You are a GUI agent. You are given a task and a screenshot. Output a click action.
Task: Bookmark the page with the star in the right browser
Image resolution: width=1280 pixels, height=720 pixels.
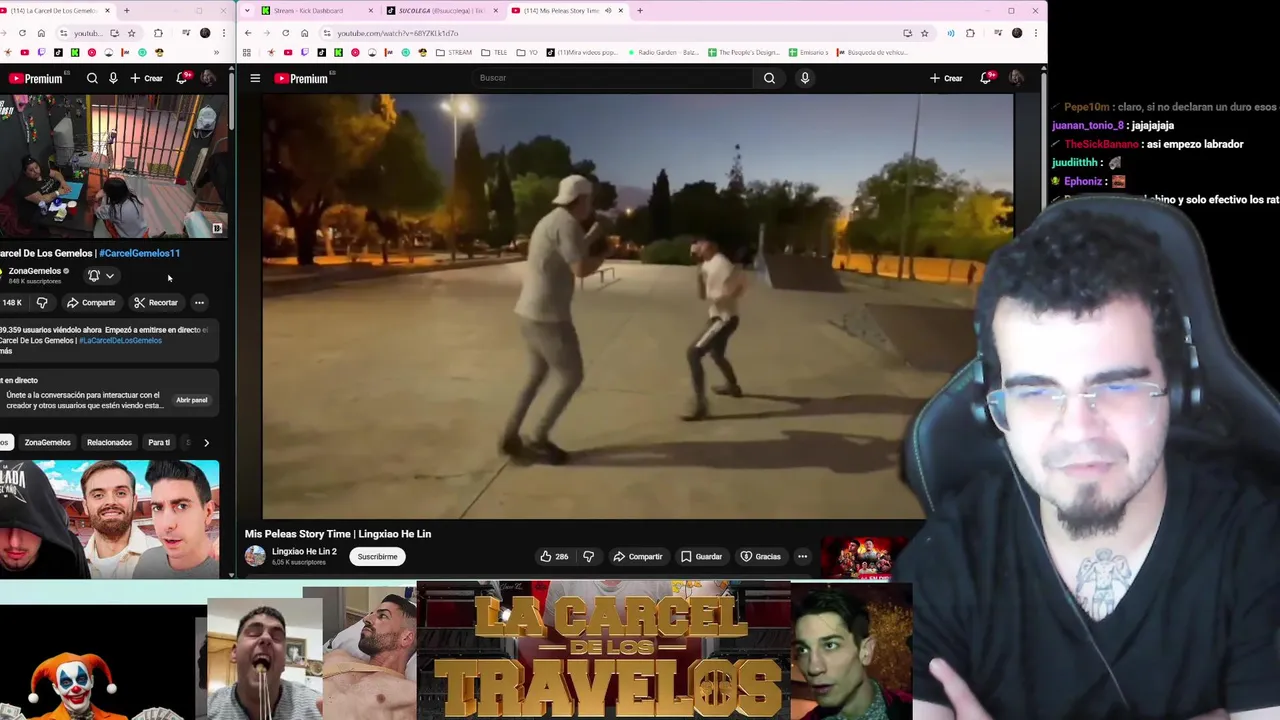point(925,33)
